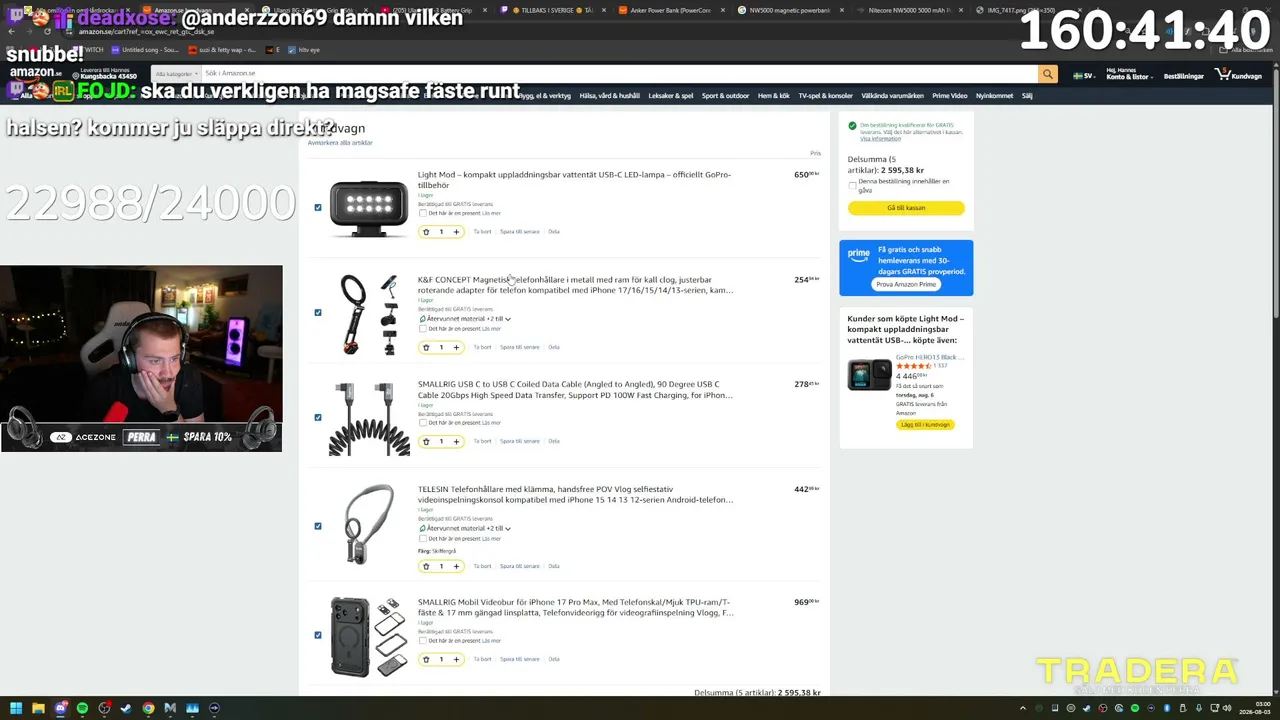
Task: Expand 'Återvunnet material +2 till' for K&F CONCEPT
Action: 465,319
